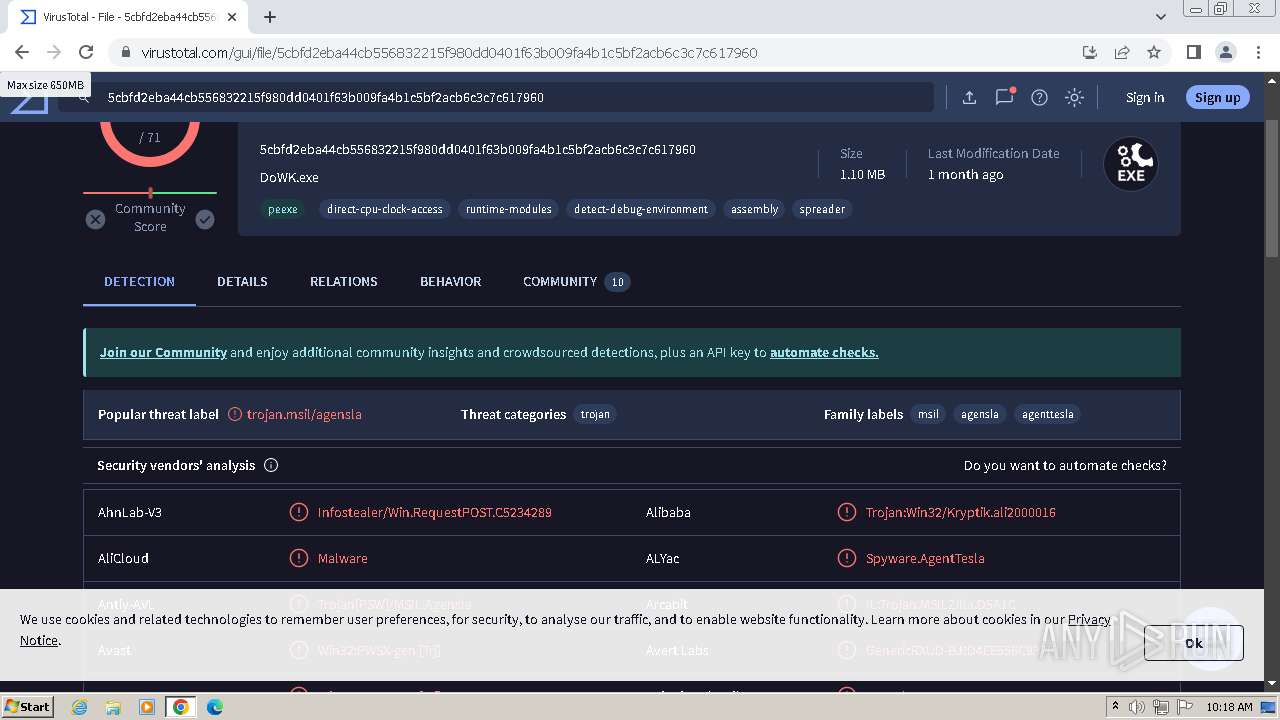Click the EXE file type icon
The image size is (1280, 720).
pos(1131,164)
